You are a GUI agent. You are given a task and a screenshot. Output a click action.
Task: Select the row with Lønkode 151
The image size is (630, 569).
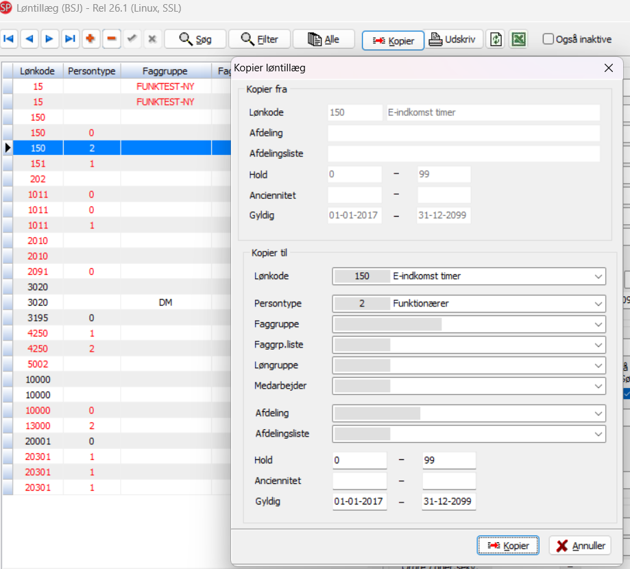[x=117, y=164]
